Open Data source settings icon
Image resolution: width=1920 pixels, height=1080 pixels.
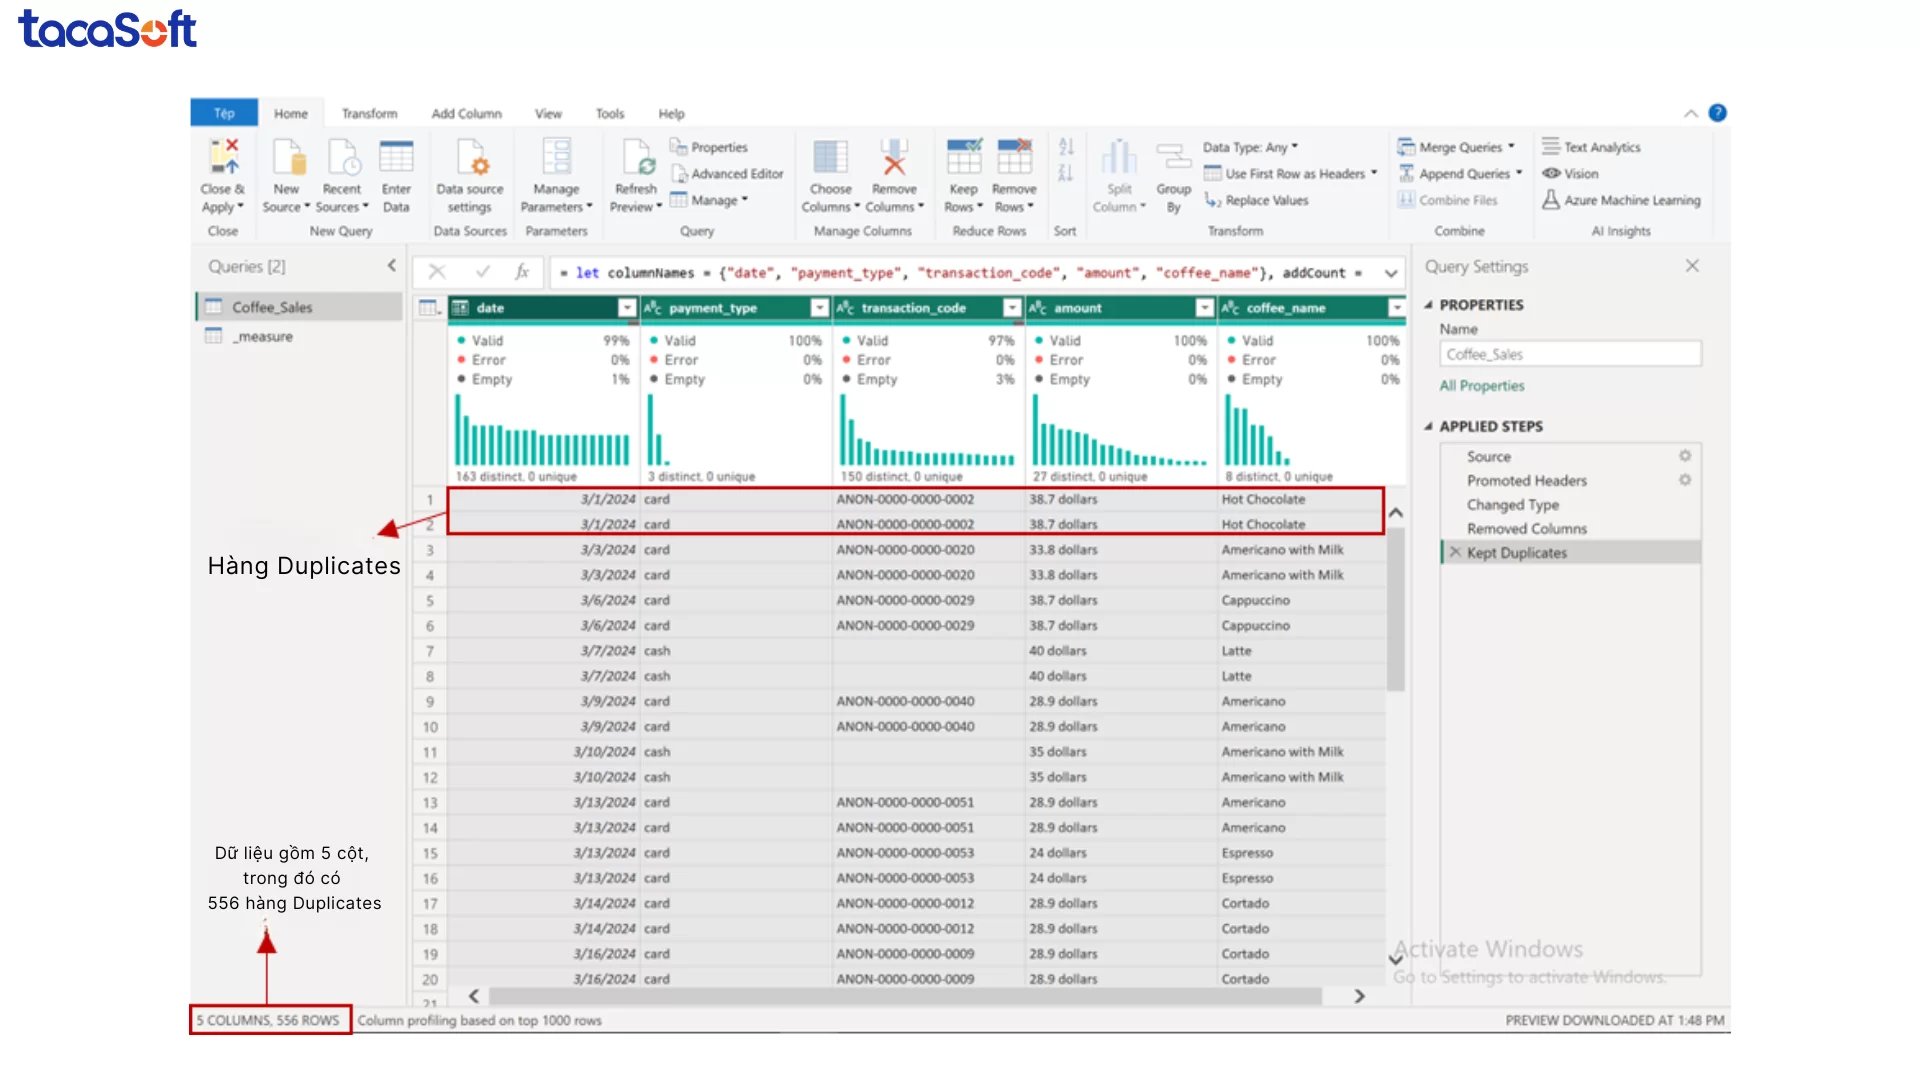[471, 157]
